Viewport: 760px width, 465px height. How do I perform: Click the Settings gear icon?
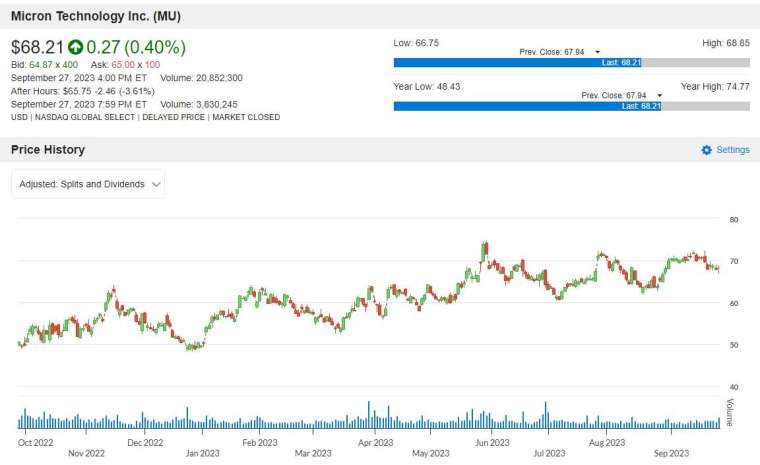(706, 150)
